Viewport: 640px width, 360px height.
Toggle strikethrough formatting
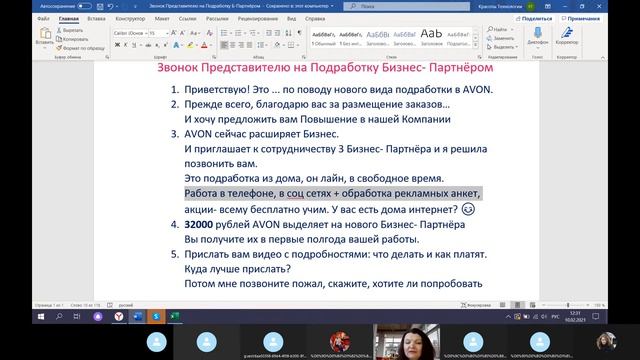point(148,45)
